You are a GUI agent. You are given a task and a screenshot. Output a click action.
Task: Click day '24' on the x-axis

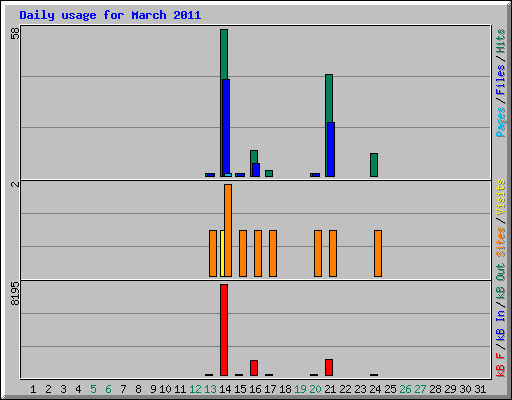(x=375, y=389)
